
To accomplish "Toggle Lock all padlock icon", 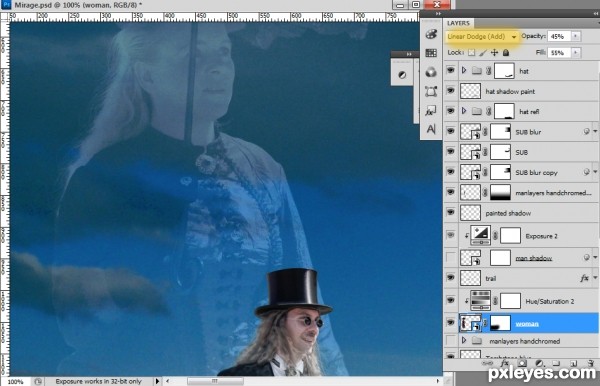I will [x=505, y=52].
